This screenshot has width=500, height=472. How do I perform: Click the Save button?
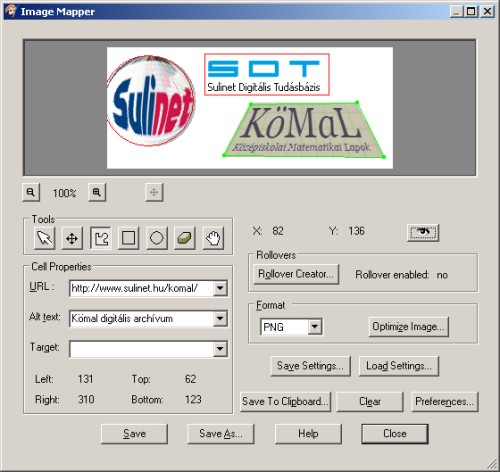[134, 434]
